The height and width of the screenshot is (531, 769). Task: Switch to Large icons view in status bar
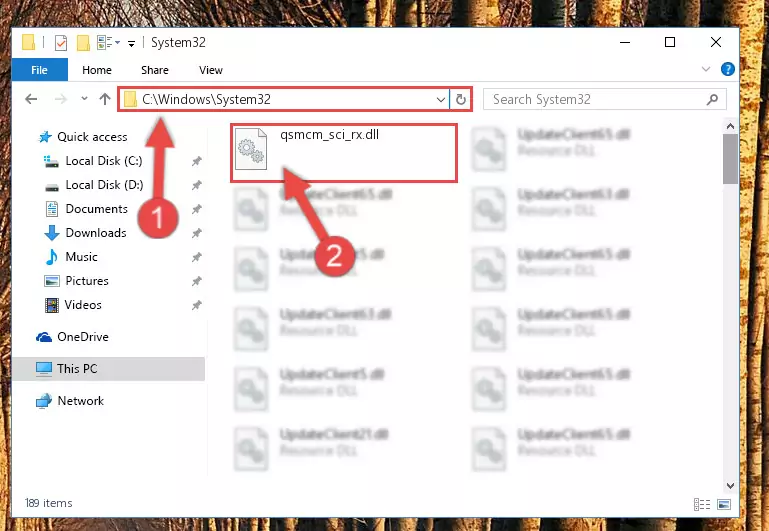[x=724, y=504]
